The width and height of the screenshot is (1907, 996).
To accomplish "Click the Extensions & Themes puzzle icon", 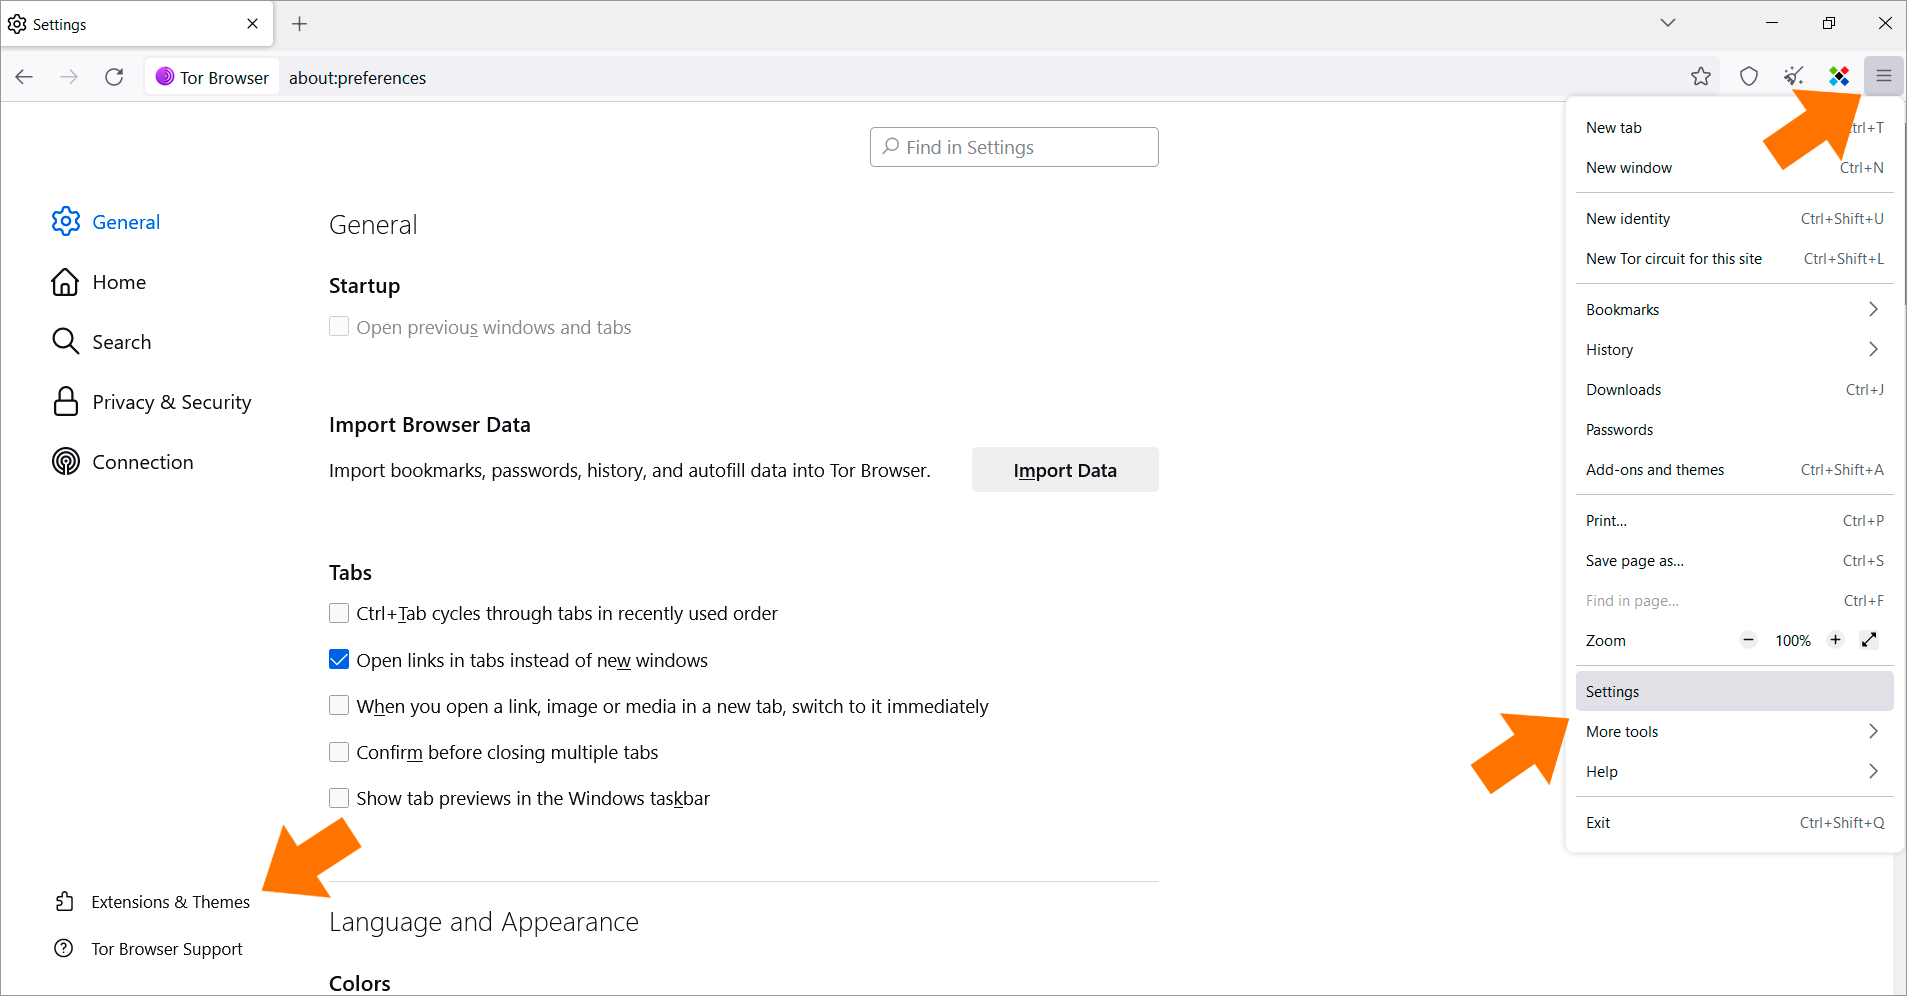I will point(64,902).
